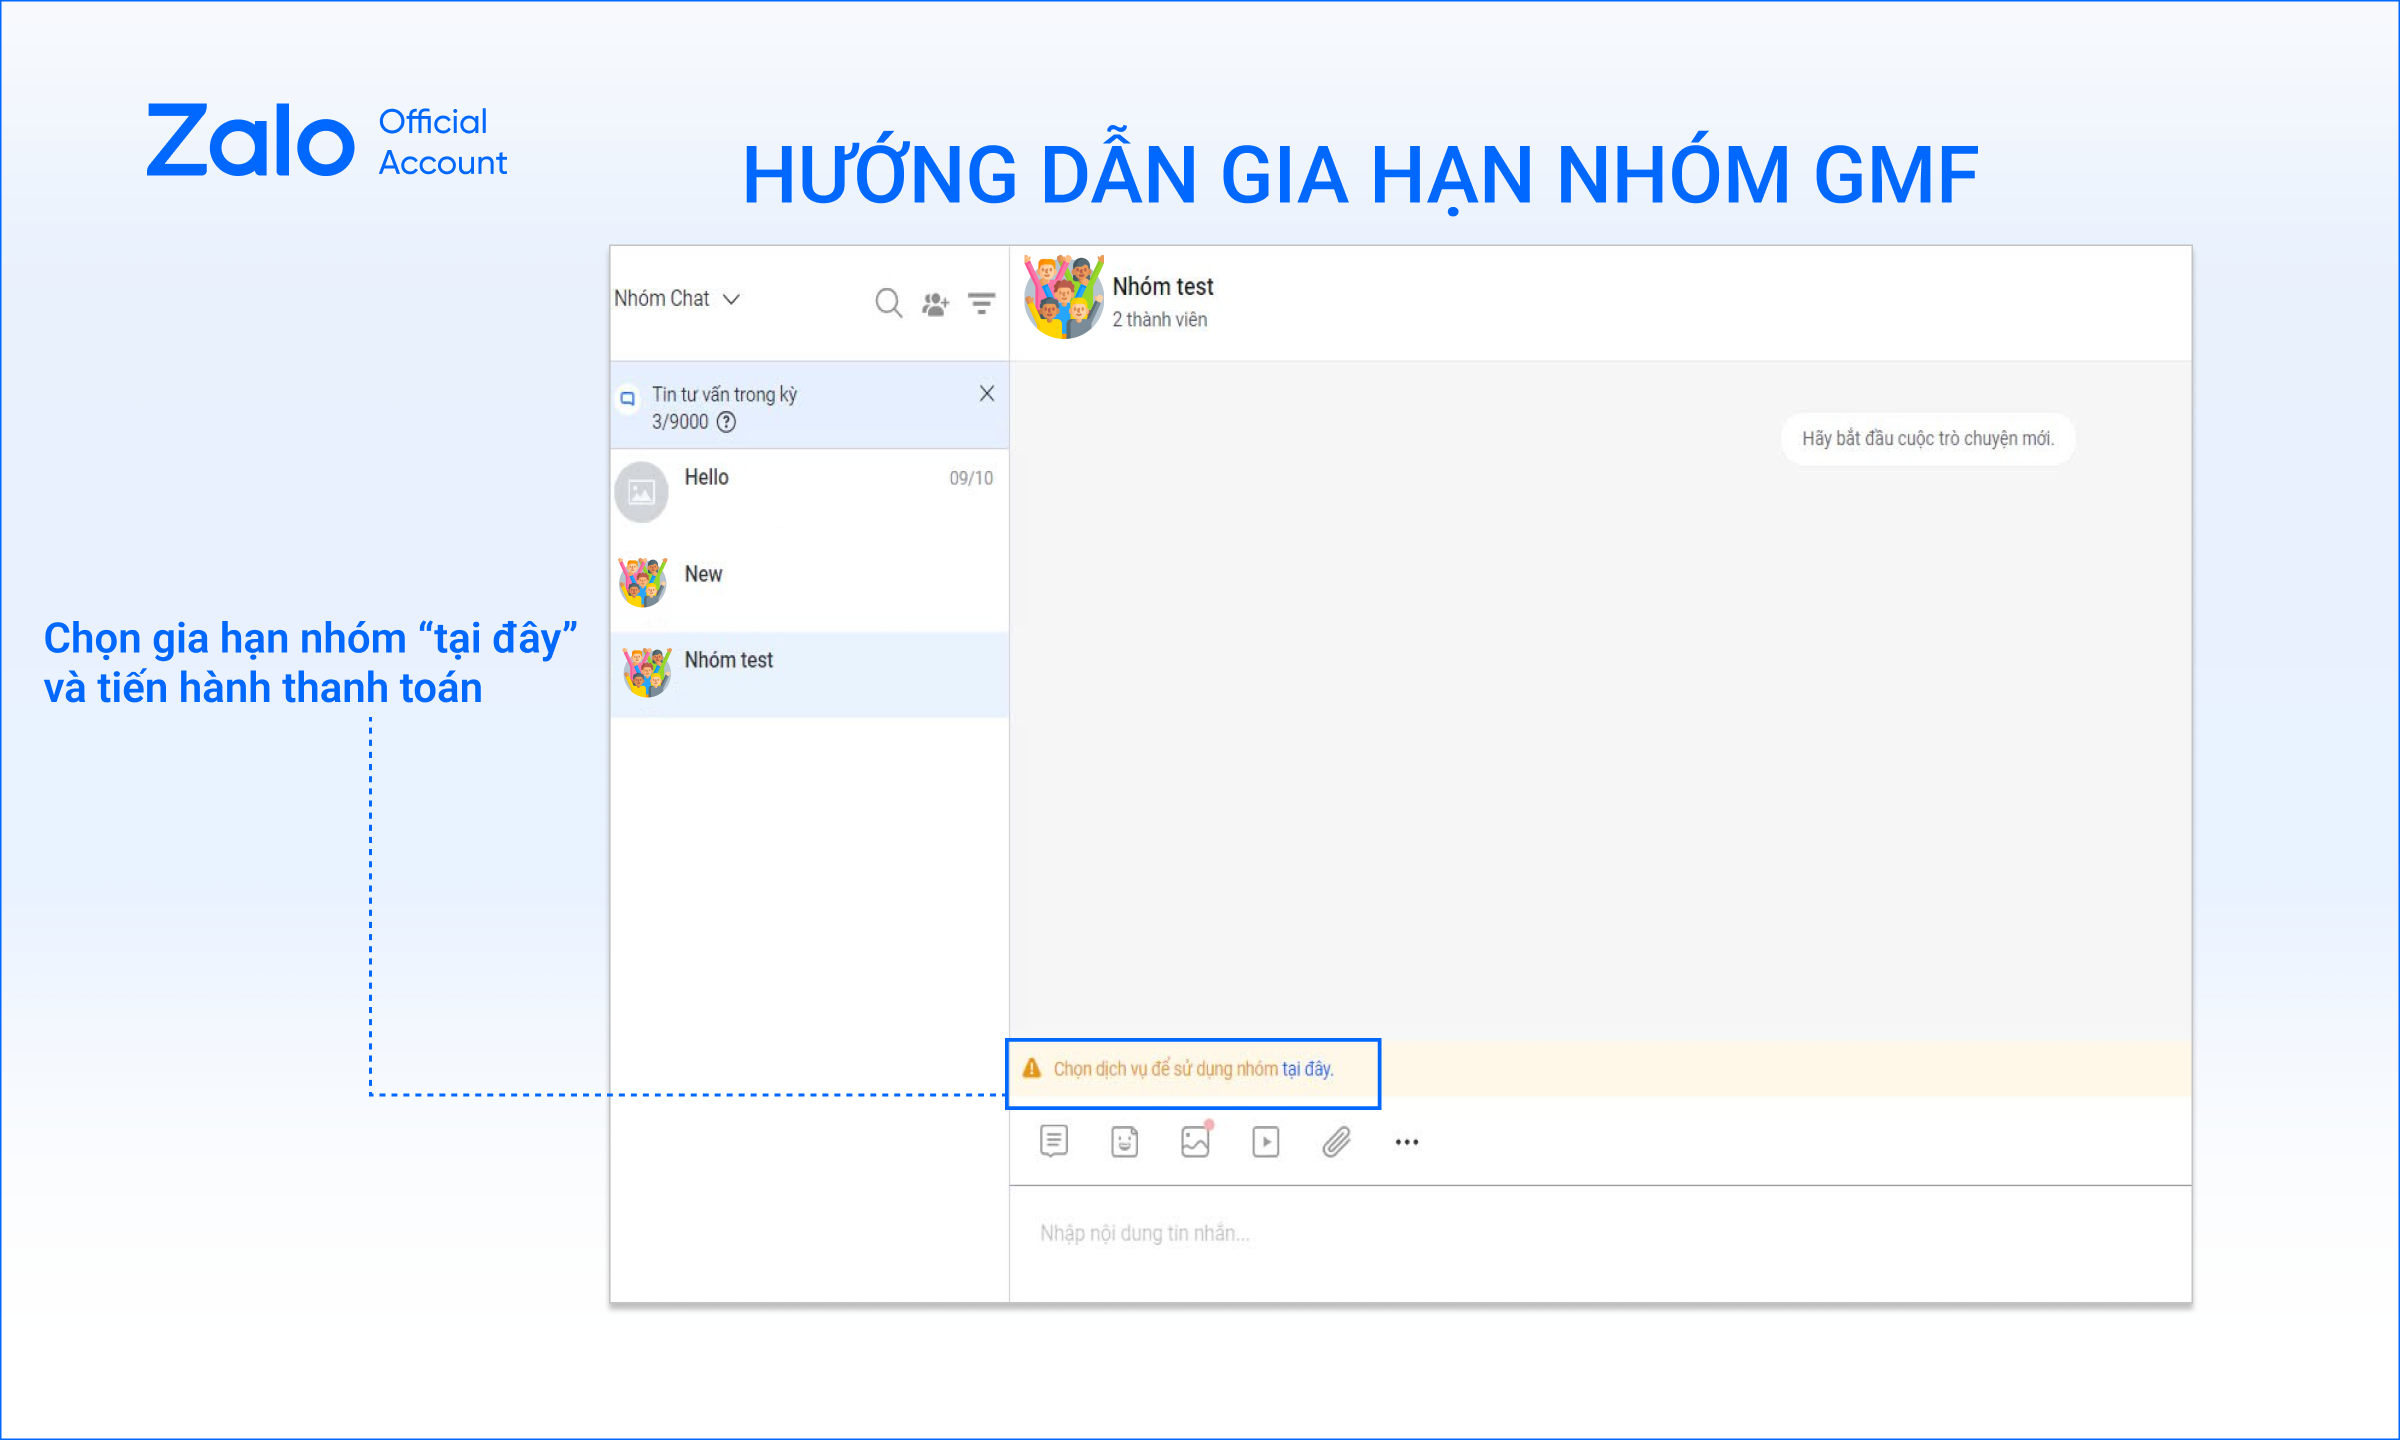This screenshot has height=1440, width=2400.
Task: Close the Tin tư vấn trong kỳ banner
Action: pos(986,394)
